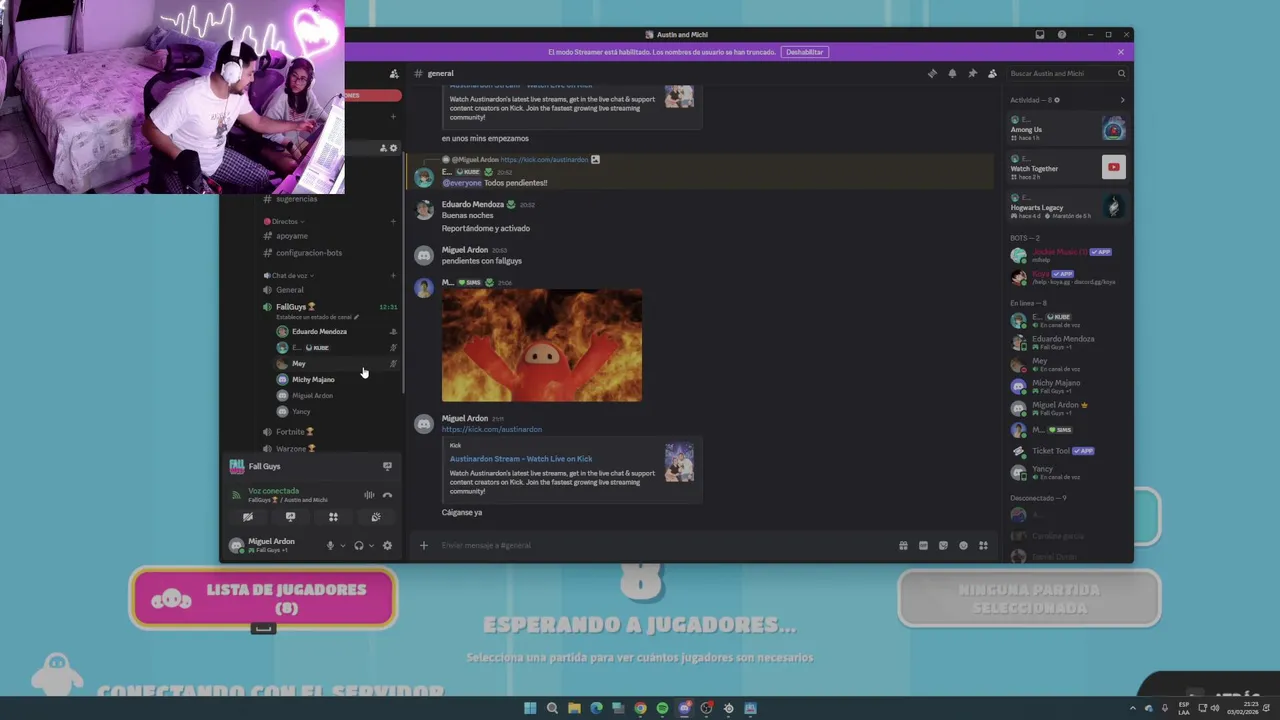Toggle camera in voice panel
Screen dimensions: 1280x720
pos(248,517)
